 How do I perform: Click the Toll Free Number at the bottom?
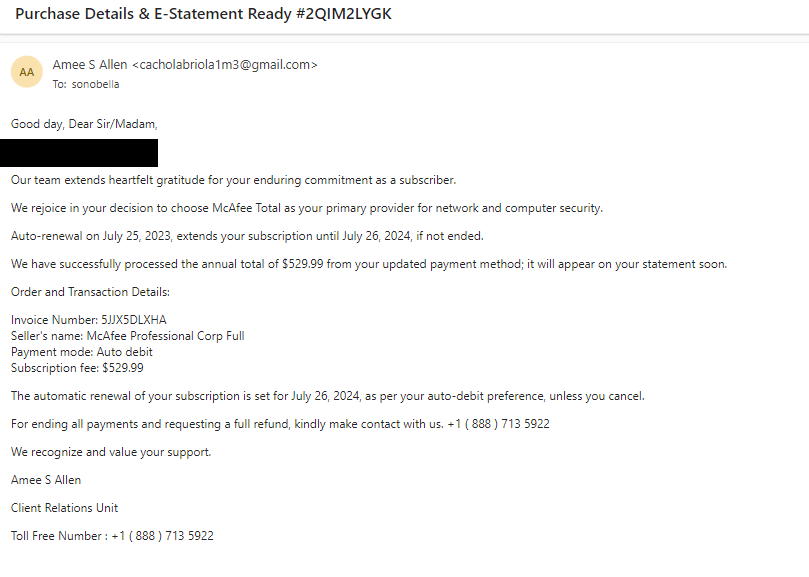point(112,536)
